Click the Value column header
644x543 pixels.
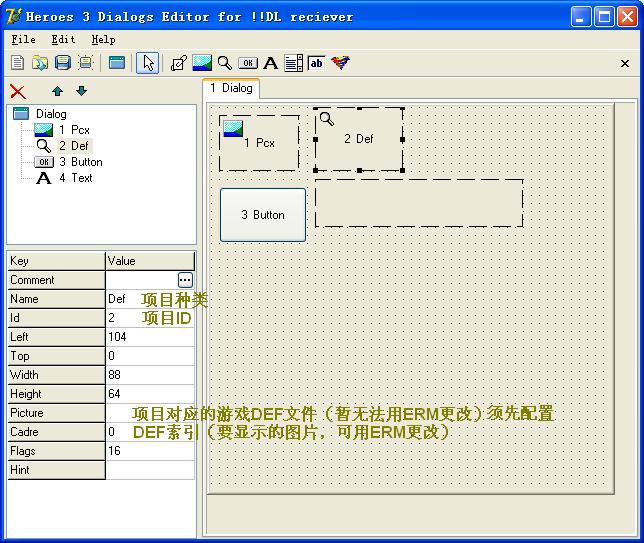(x=150, y=261)
